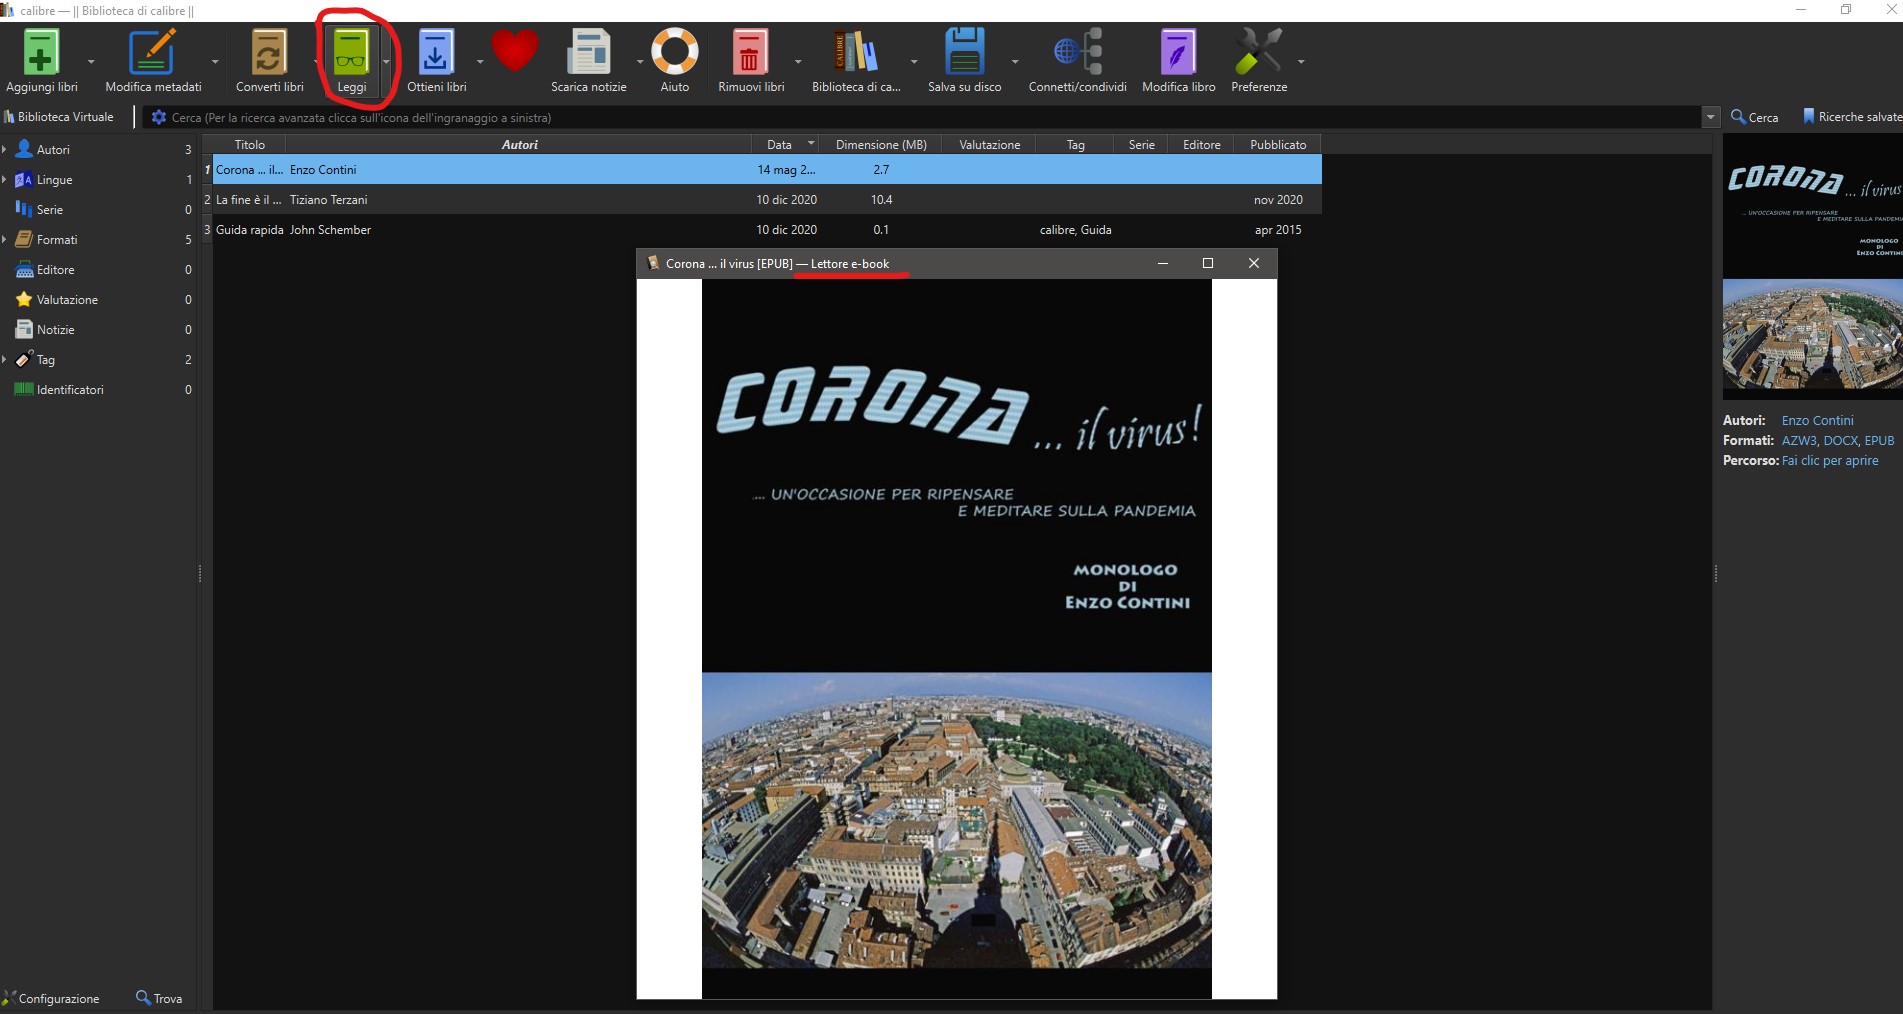Open Preferenze settings icon
1903x1014 pixels.
(x=1258, y=53)
